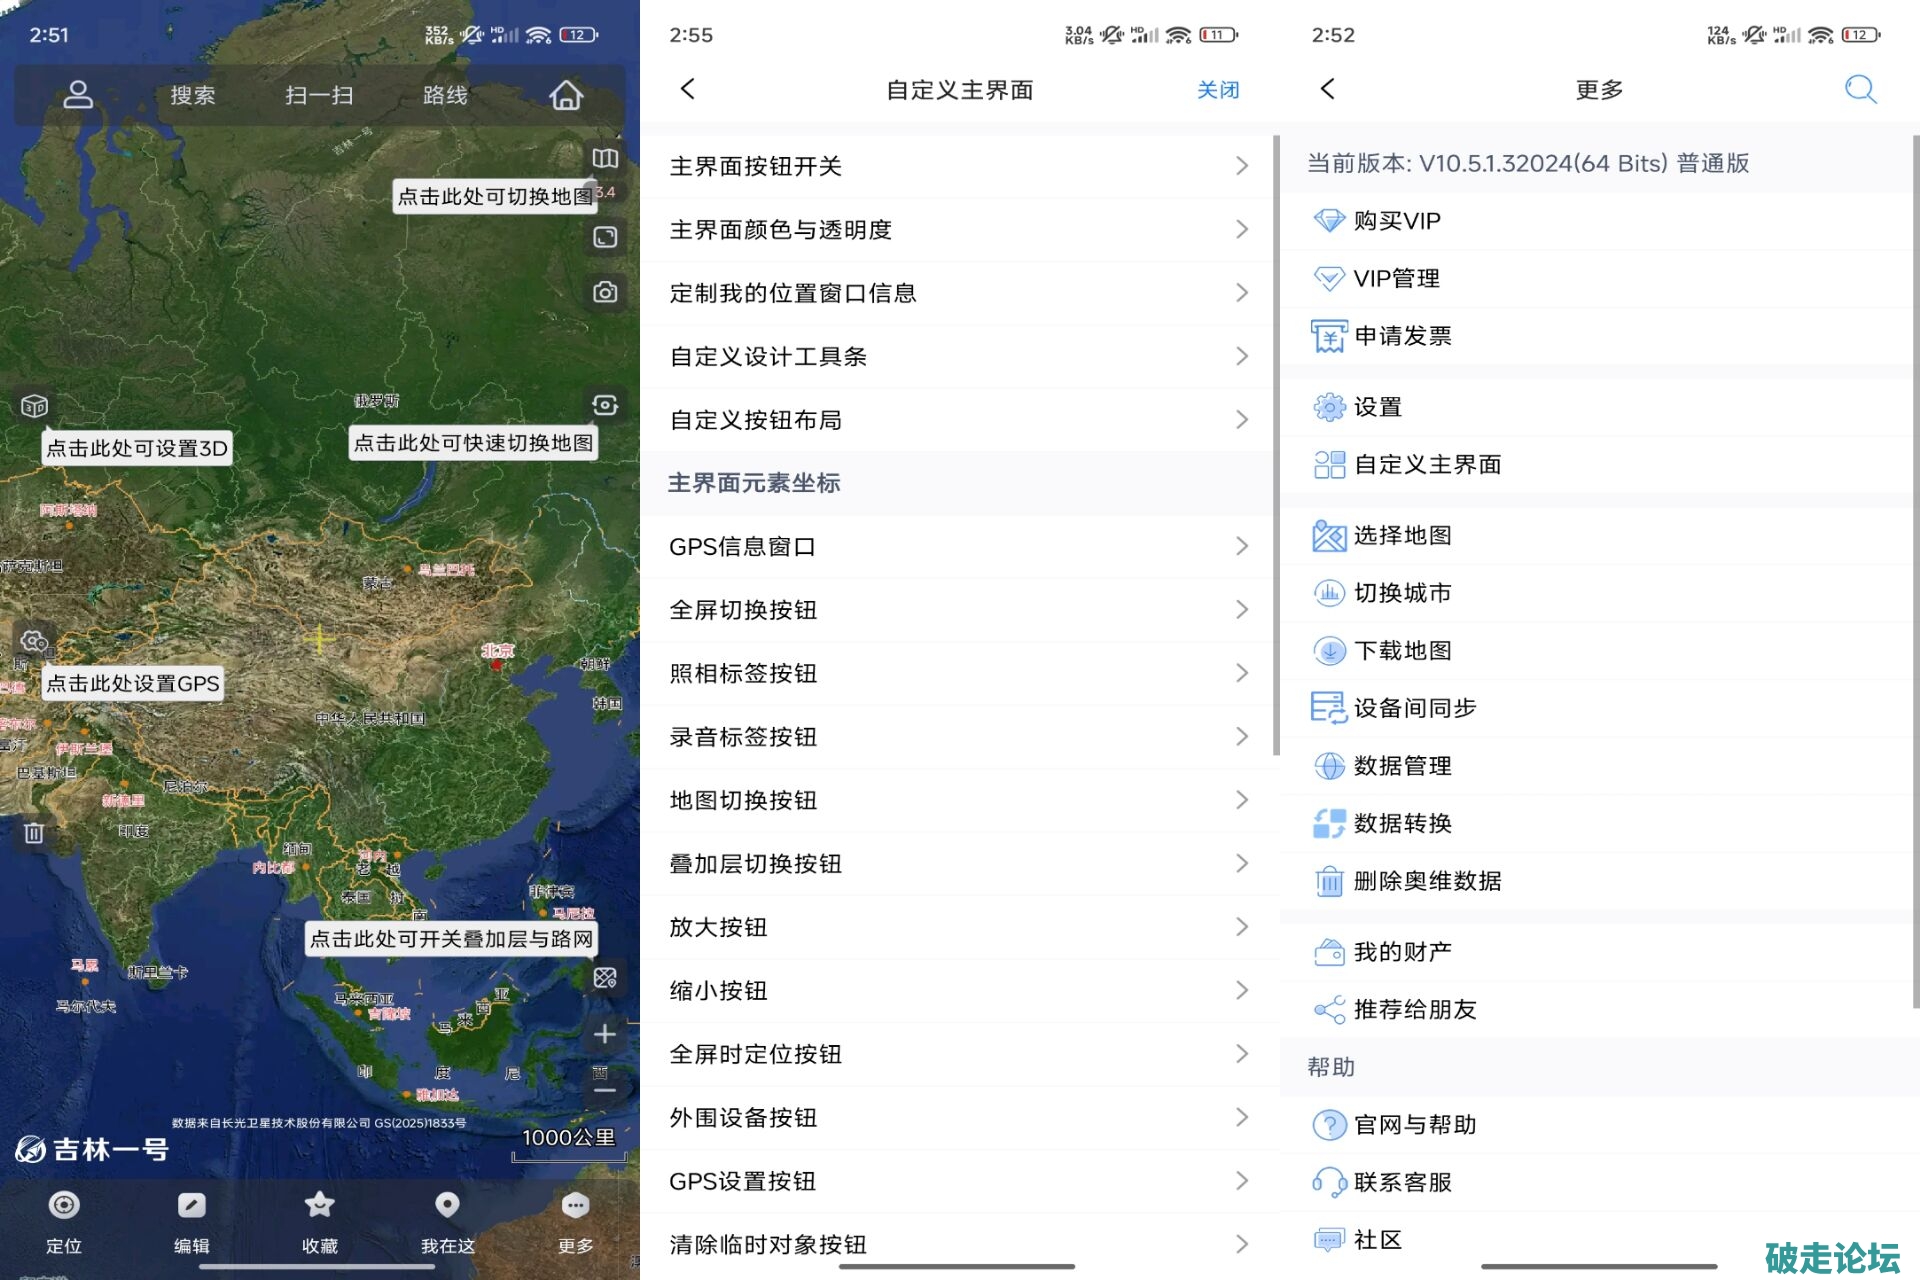Tap the camera photo tag icon
Viewport: 1920px width, 1280px height.
[605, 292]
